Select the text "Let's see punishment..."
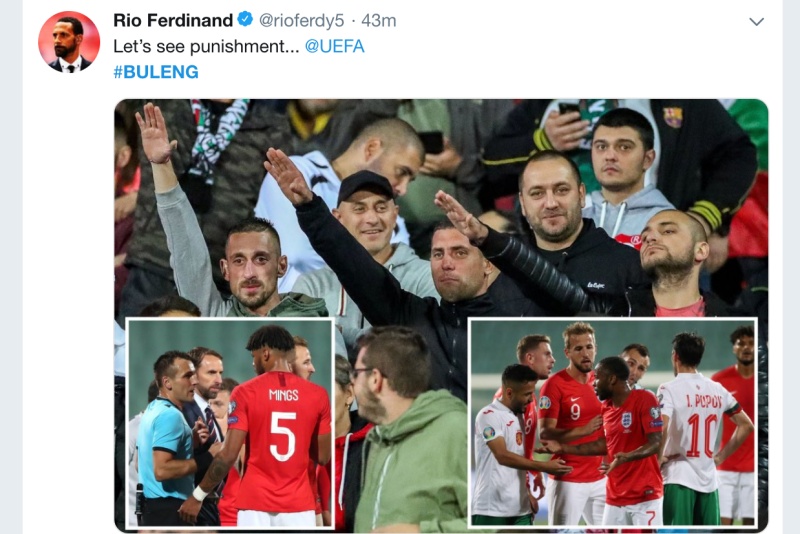 point(206,46)
